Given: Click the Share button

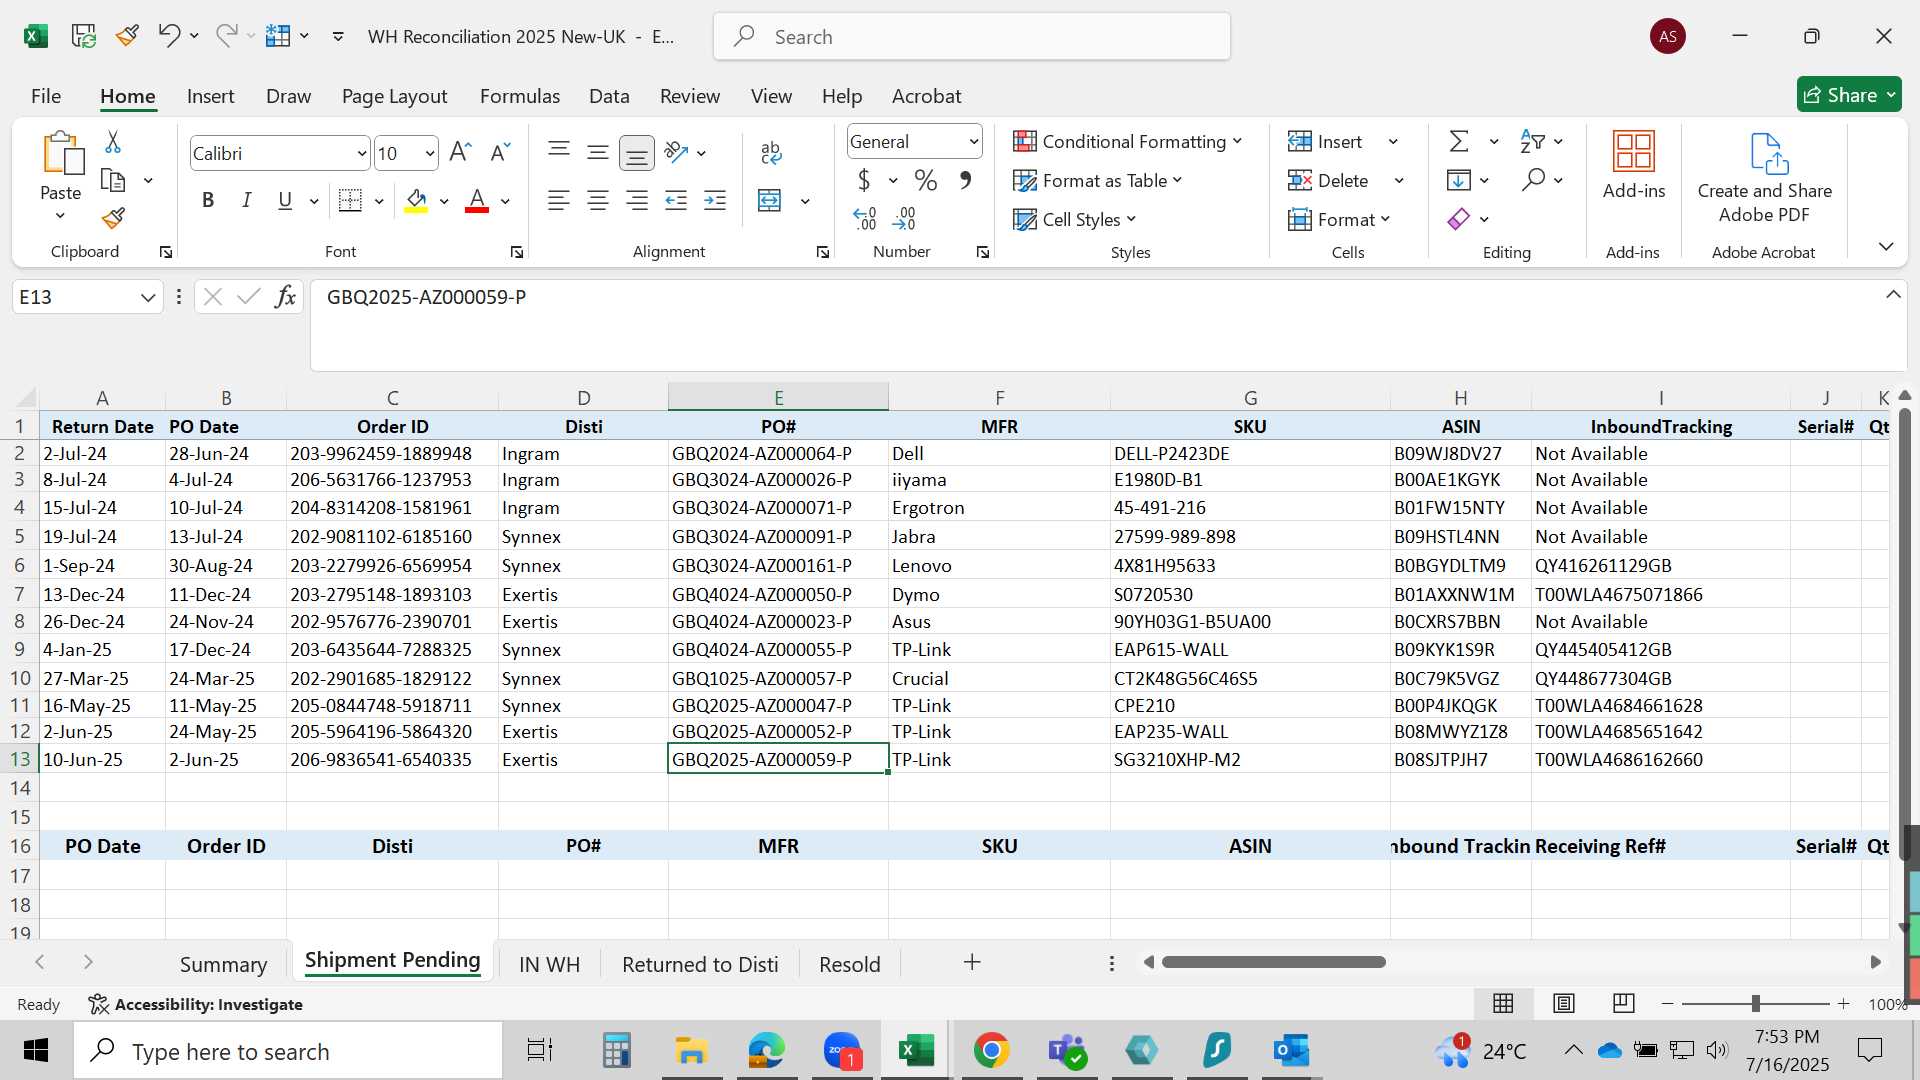Looking at the screenshot, I should 1849,95.
